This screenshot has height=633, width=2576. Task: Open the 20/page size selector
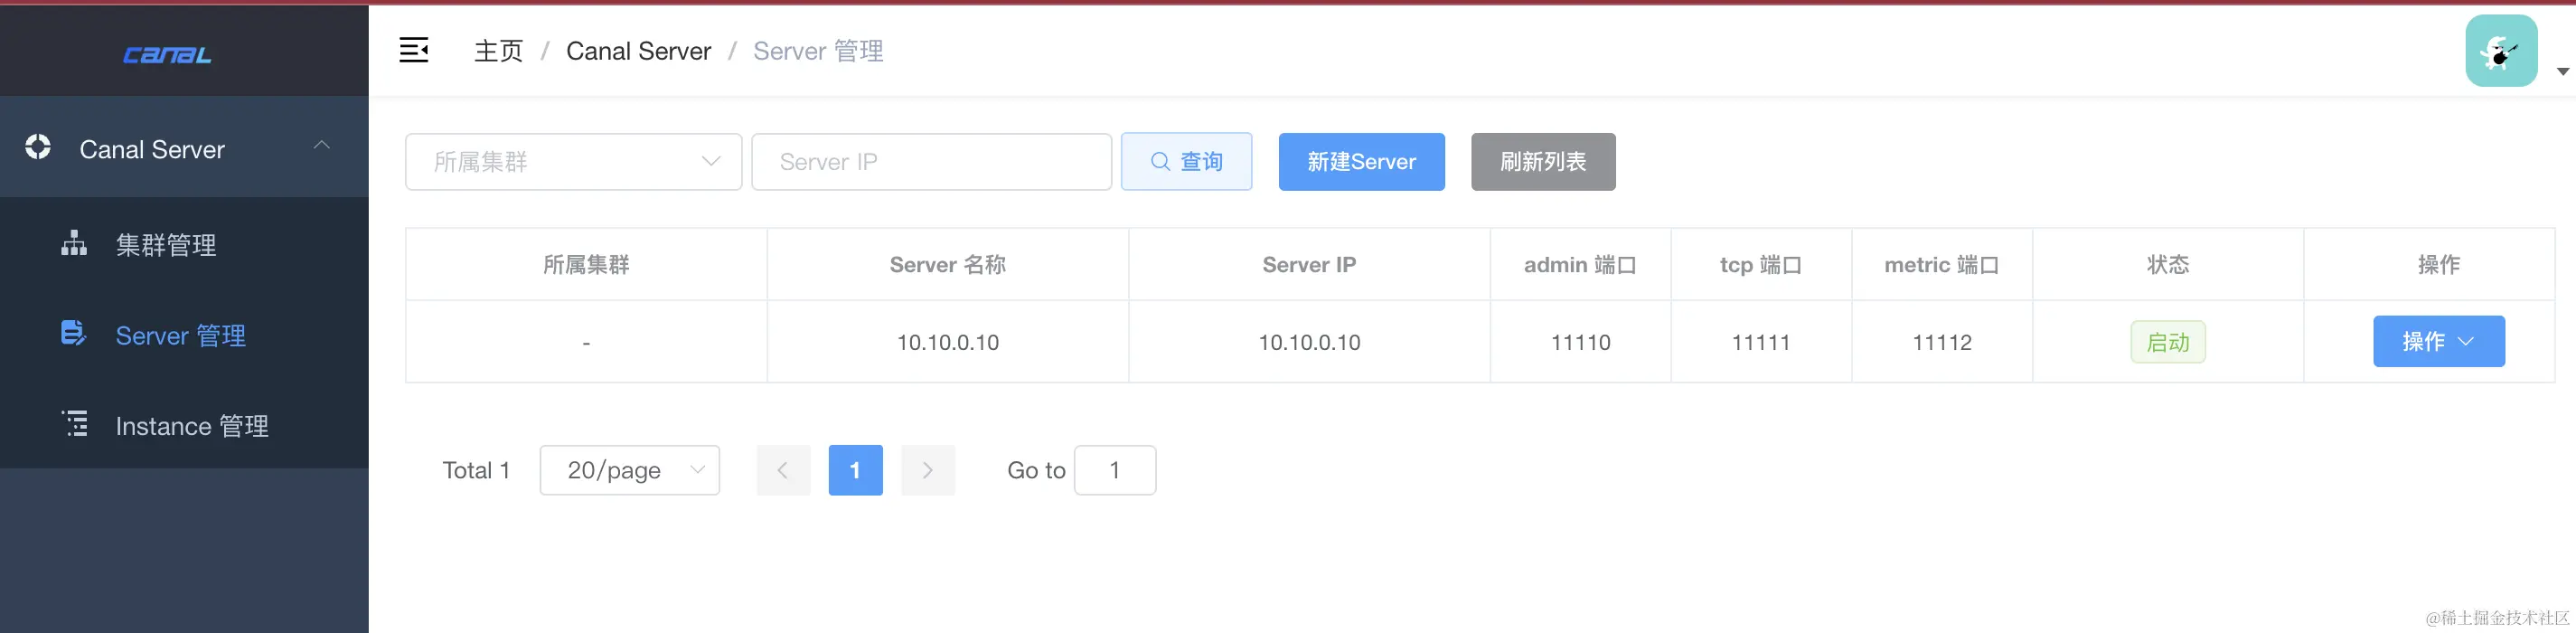[x=630, y=470]
